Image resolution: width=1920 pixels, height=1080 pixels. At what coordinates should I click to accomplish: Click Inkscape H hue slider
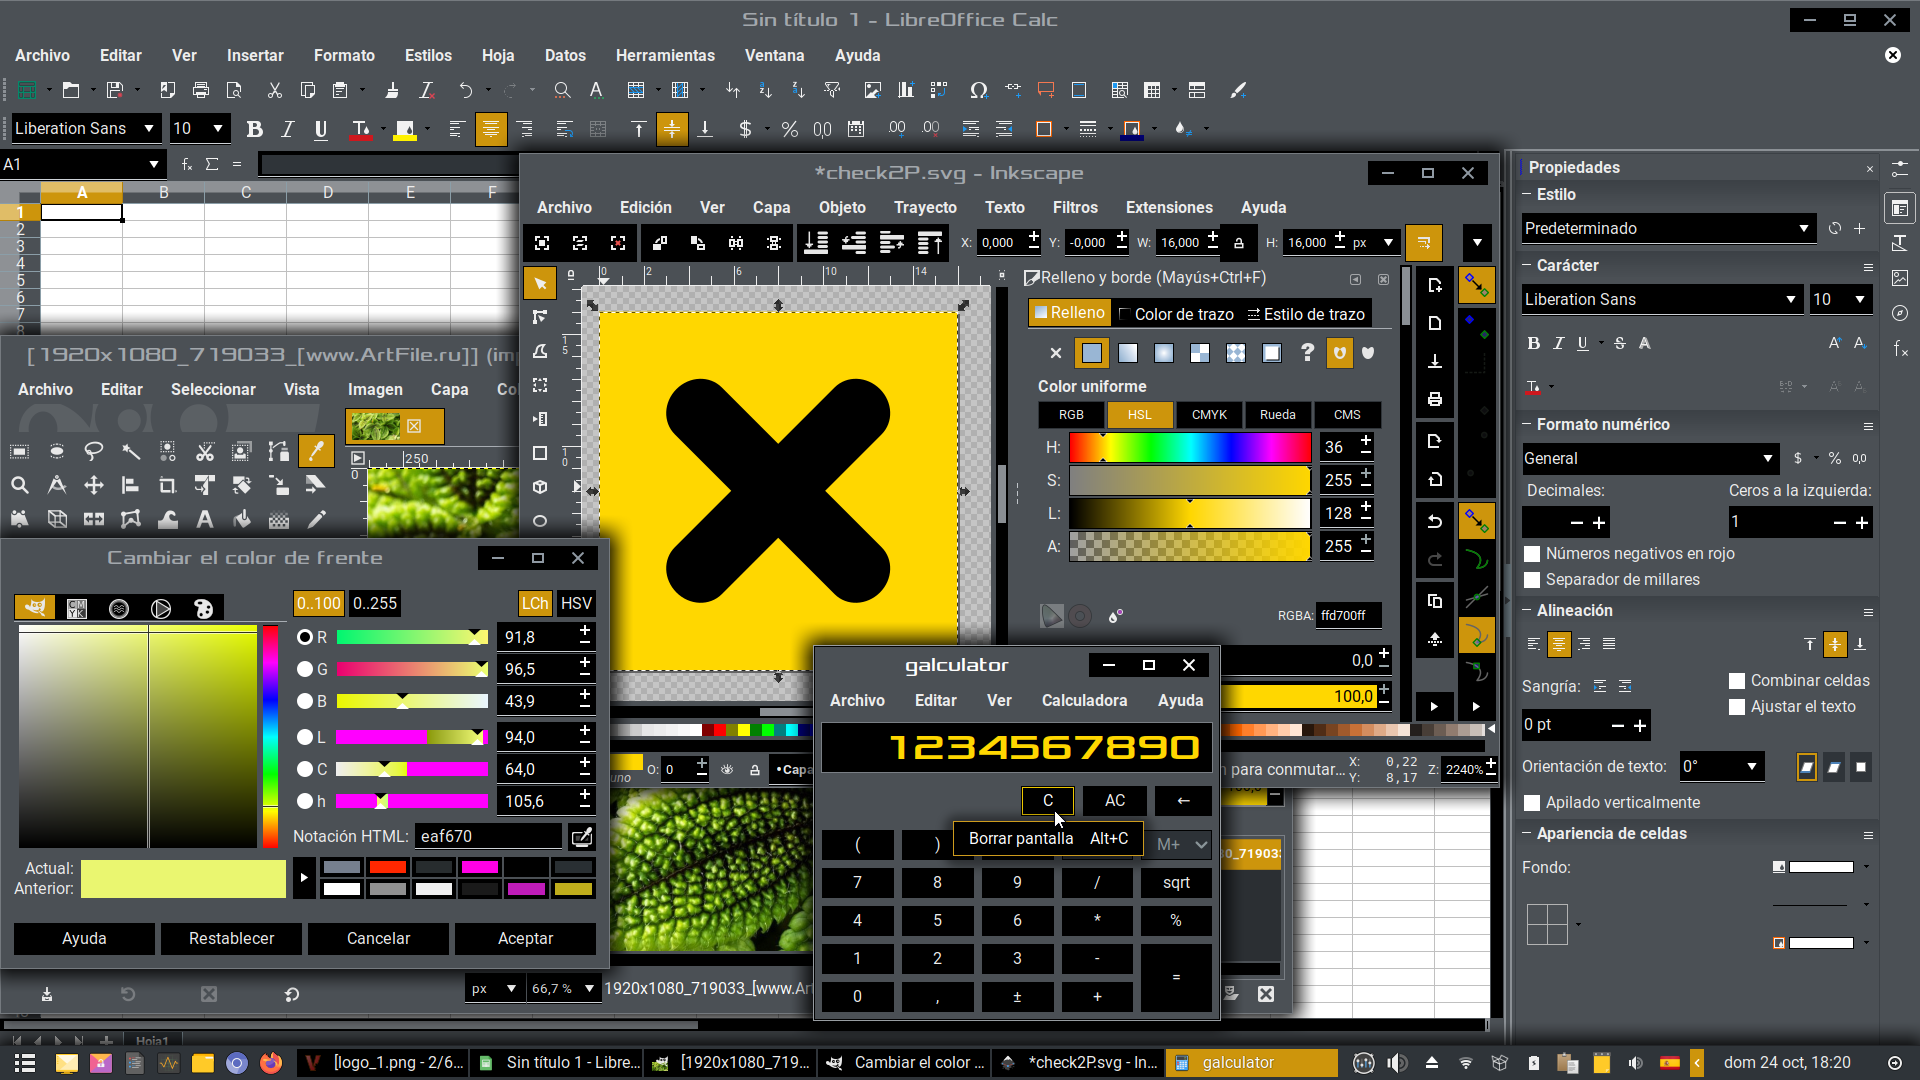coord(1189,448)
